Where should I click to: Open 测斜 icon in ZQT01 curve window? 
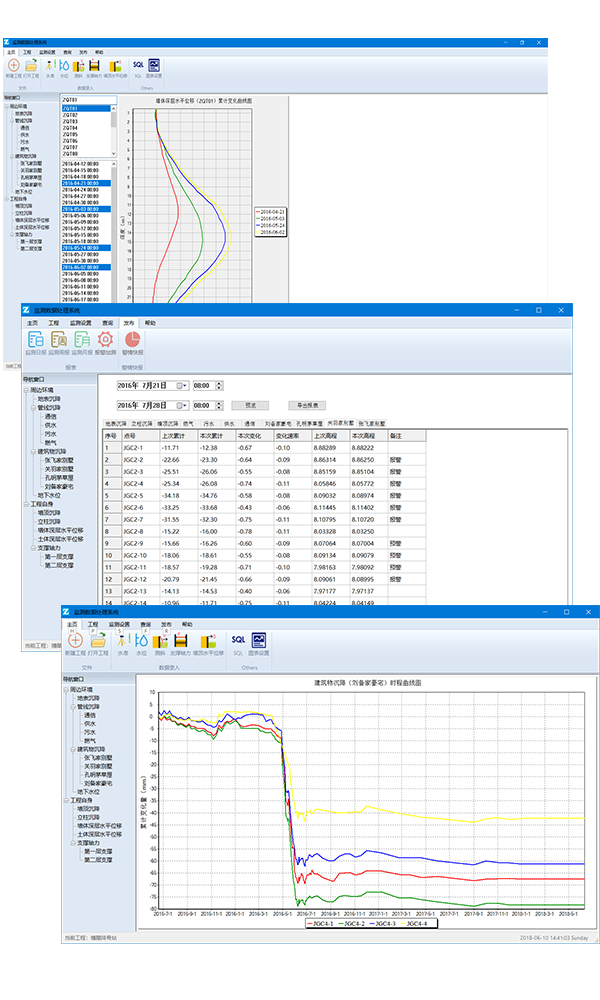pyautogui.click(x=78, y=66)
